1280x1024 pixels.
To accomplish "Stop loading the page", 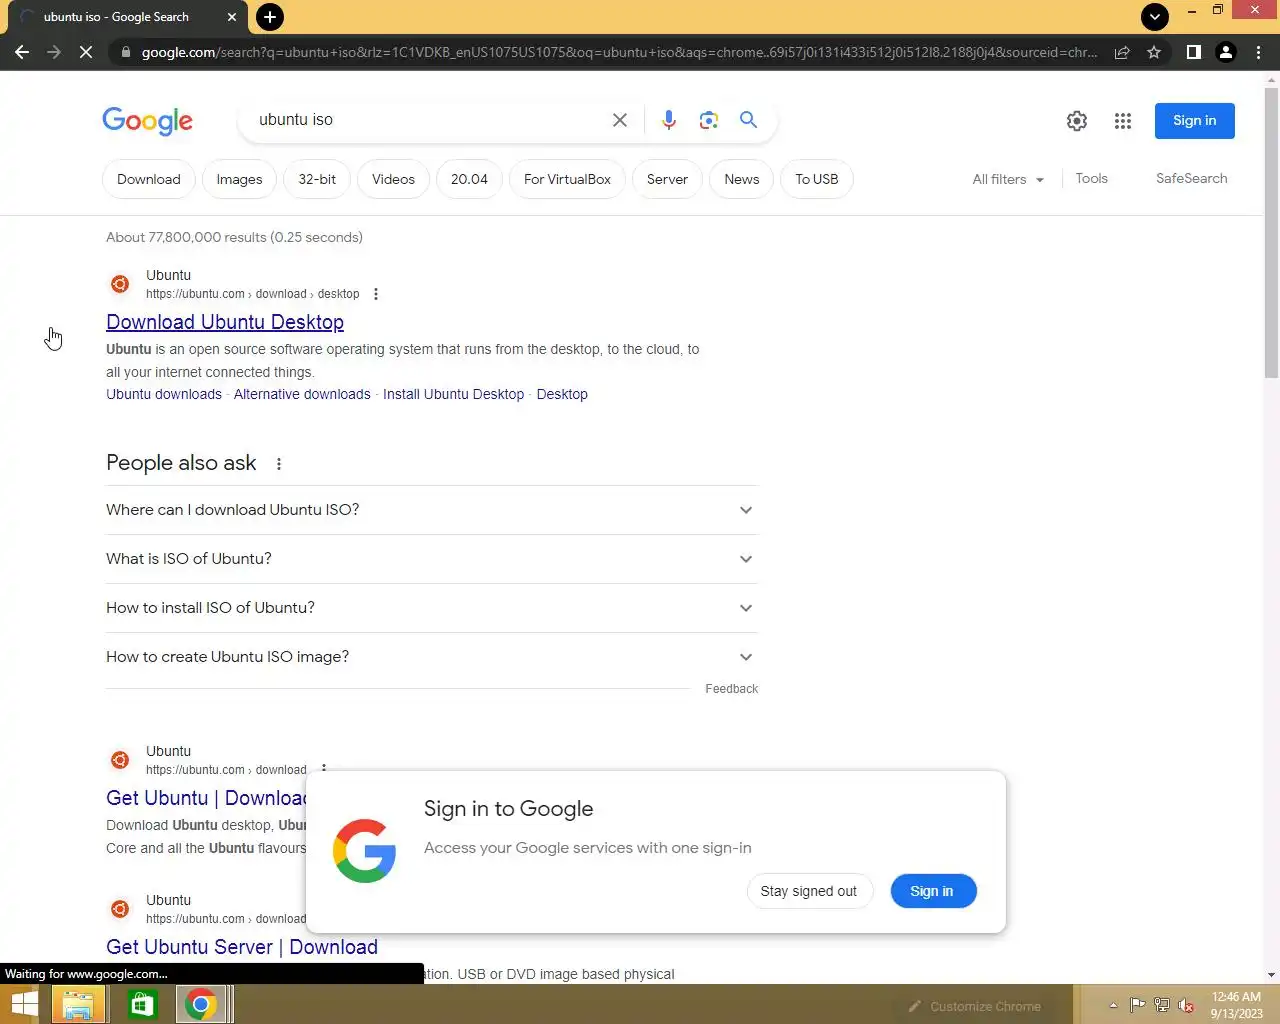I will pos(86,52).
